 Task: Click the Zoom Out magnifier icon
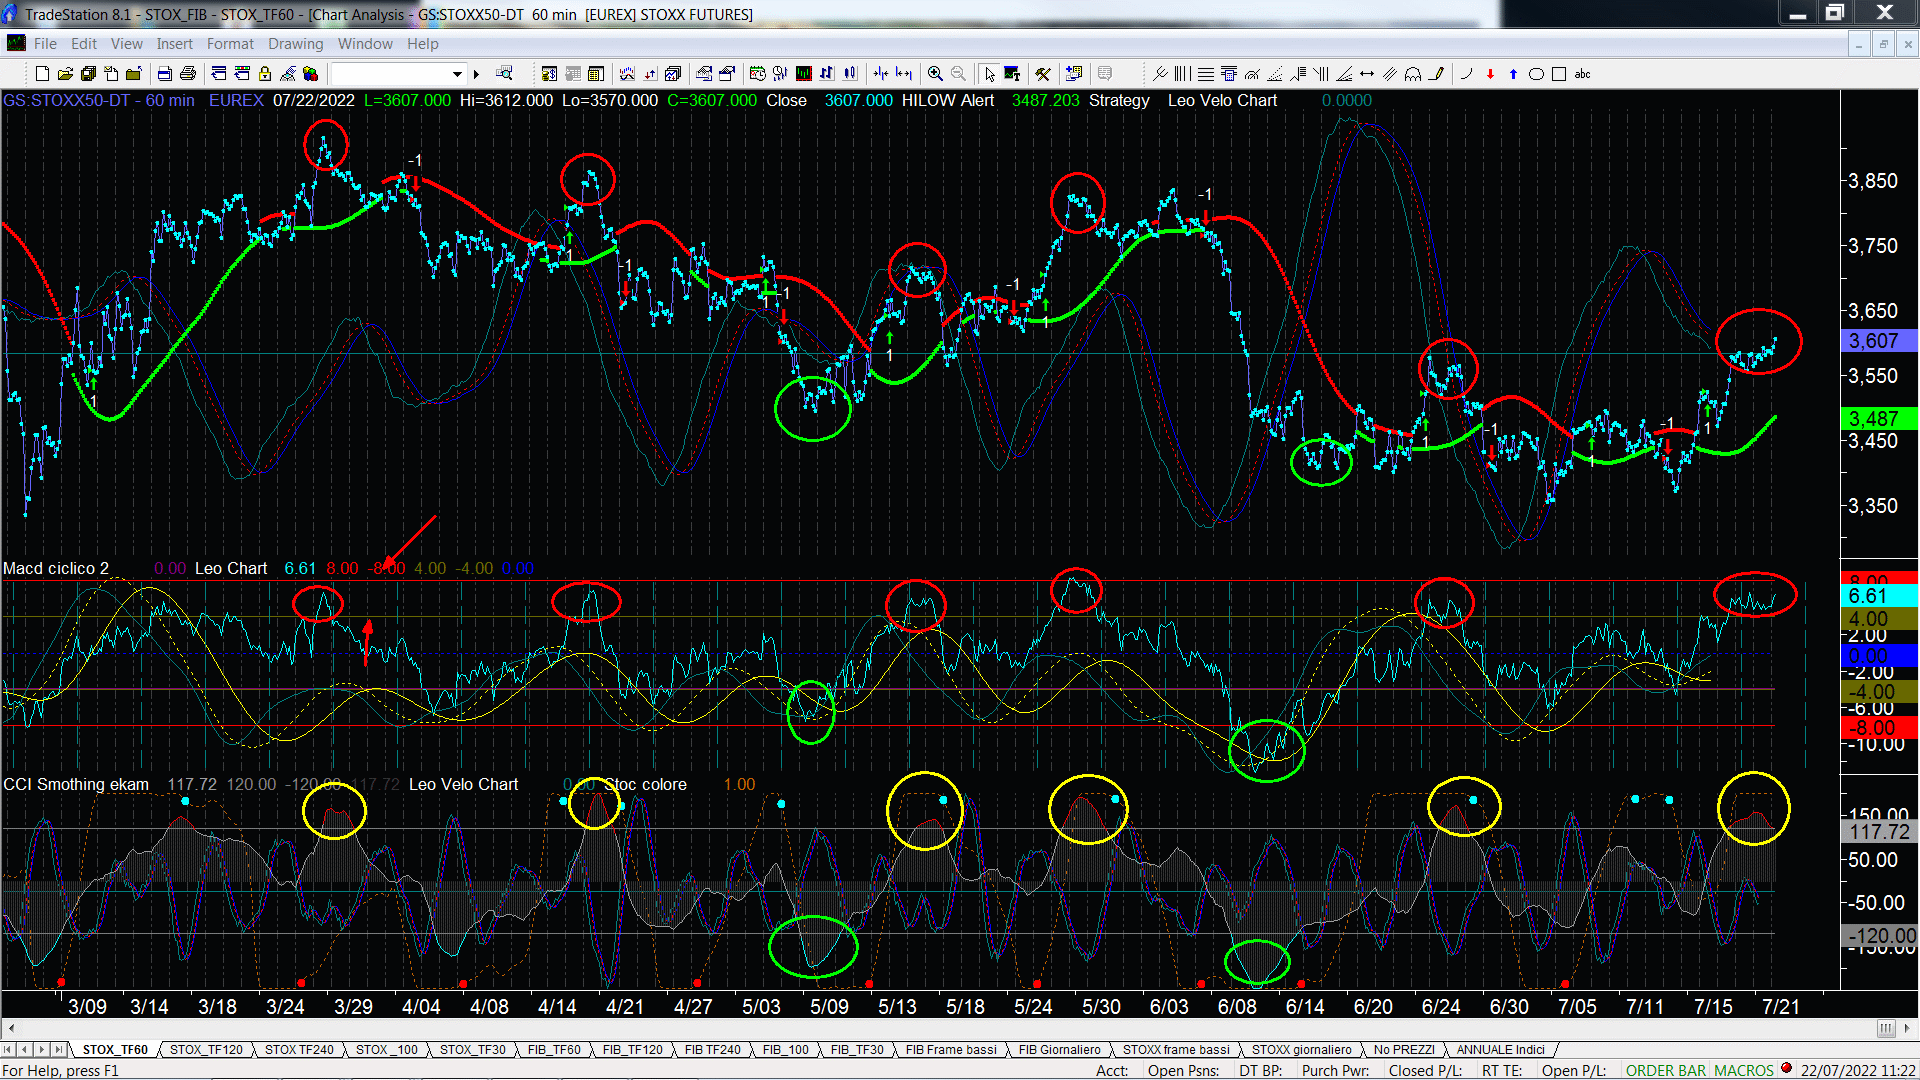958,74
